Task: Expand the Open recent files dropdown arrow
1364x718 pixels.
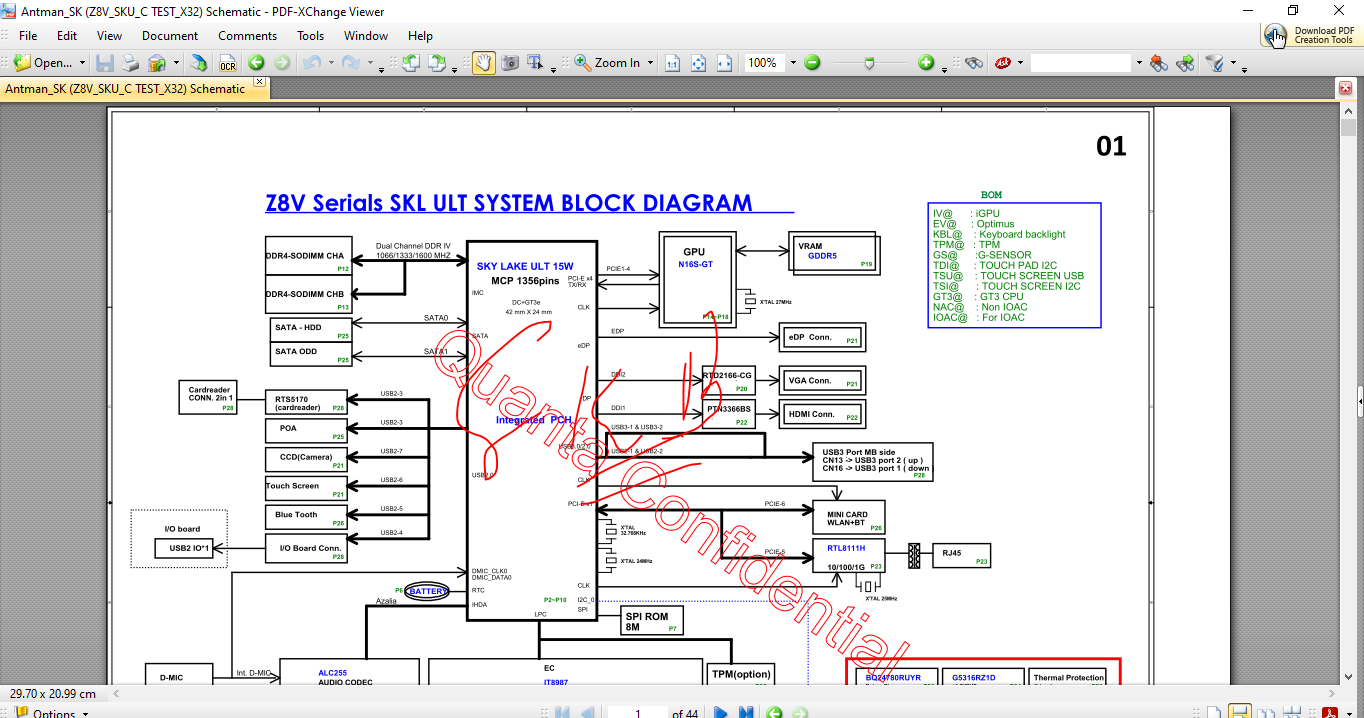Action: click(81, 63)
